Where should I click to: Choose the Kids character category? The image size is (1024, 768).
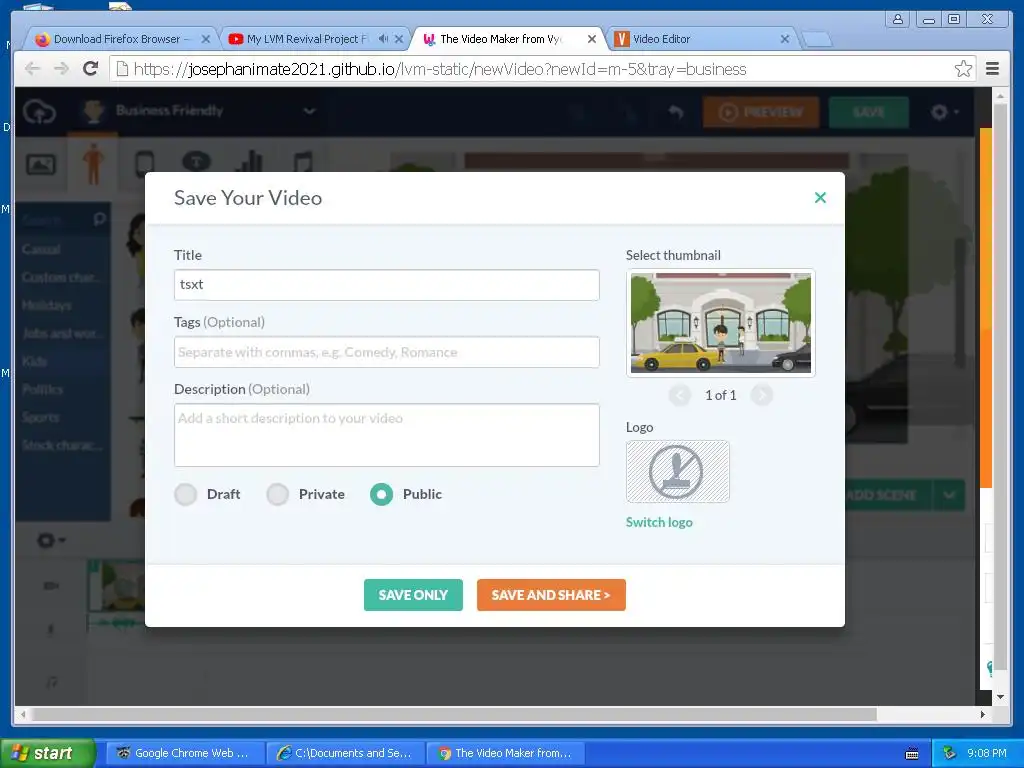[34, 361]
